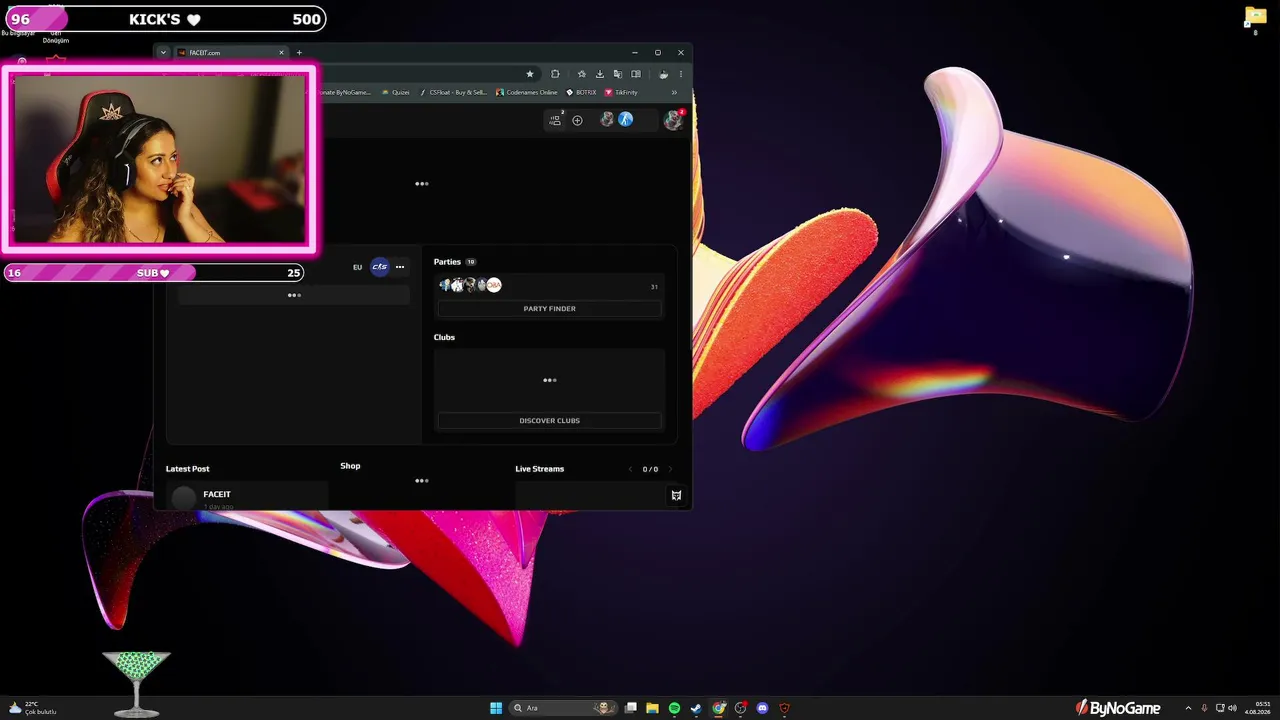This screenshot has width=1280, height=720.
Task: Select the player avatar in FACEIT header
Action: (x=607, y=119)
